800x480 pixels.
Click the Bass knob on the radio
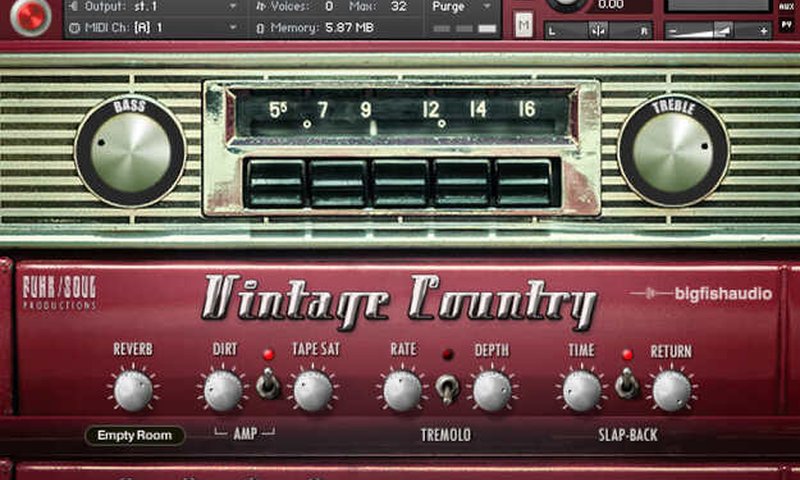point(130,151)
